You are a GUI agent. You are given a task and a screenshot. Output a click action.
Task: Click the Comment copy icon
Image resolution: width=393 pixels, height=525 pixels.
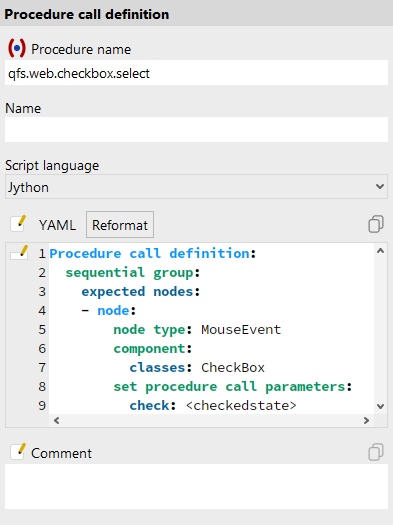376,452
